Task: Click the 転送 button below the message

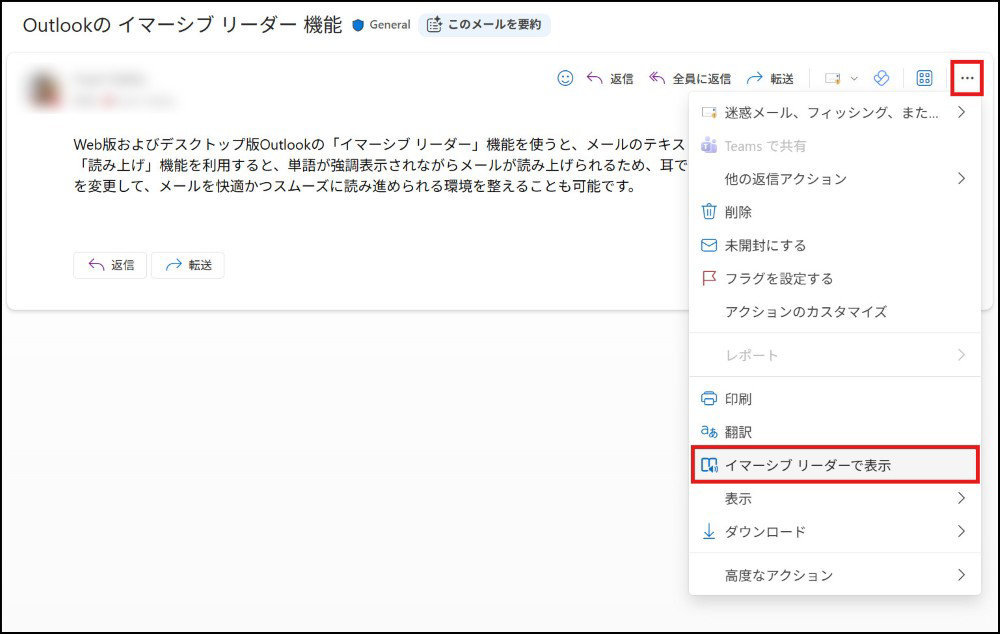Action: 188,265
